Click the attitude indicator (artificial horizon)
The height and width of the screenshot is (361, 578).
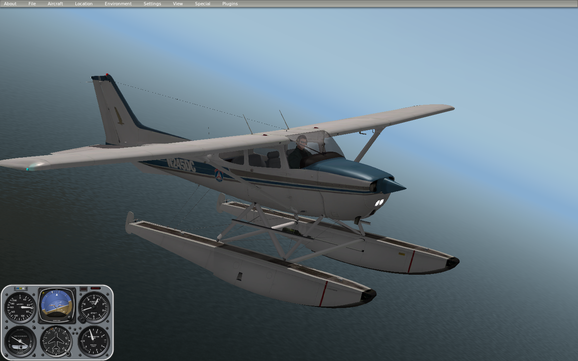tap(57, 305)
